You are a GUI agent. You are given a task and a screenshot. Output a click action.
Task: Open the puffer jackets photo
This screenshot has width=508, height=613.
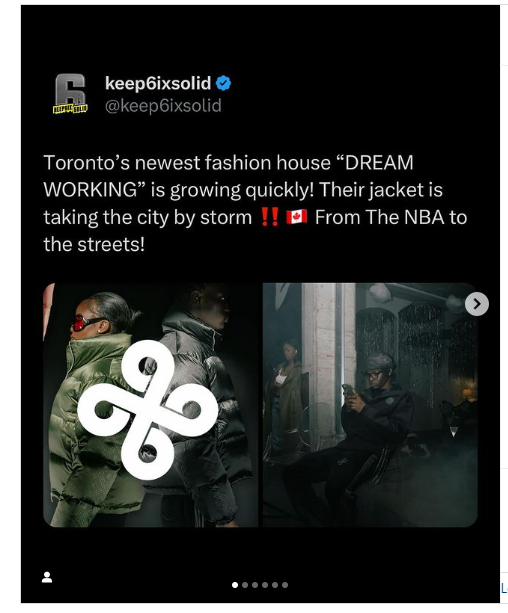coord(151,405)
